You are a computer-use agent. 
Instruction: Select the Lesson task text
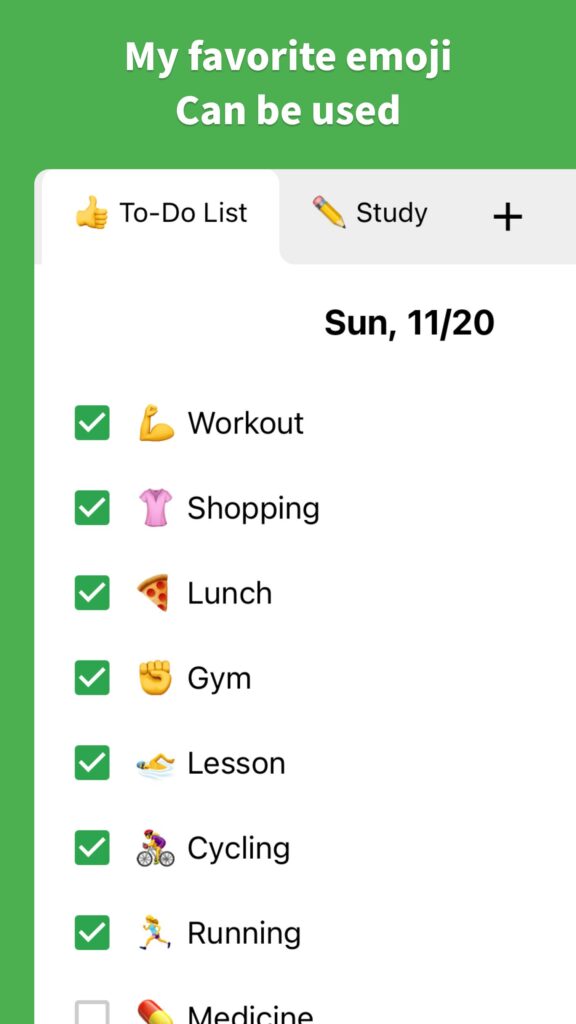(x=236, y=763)
